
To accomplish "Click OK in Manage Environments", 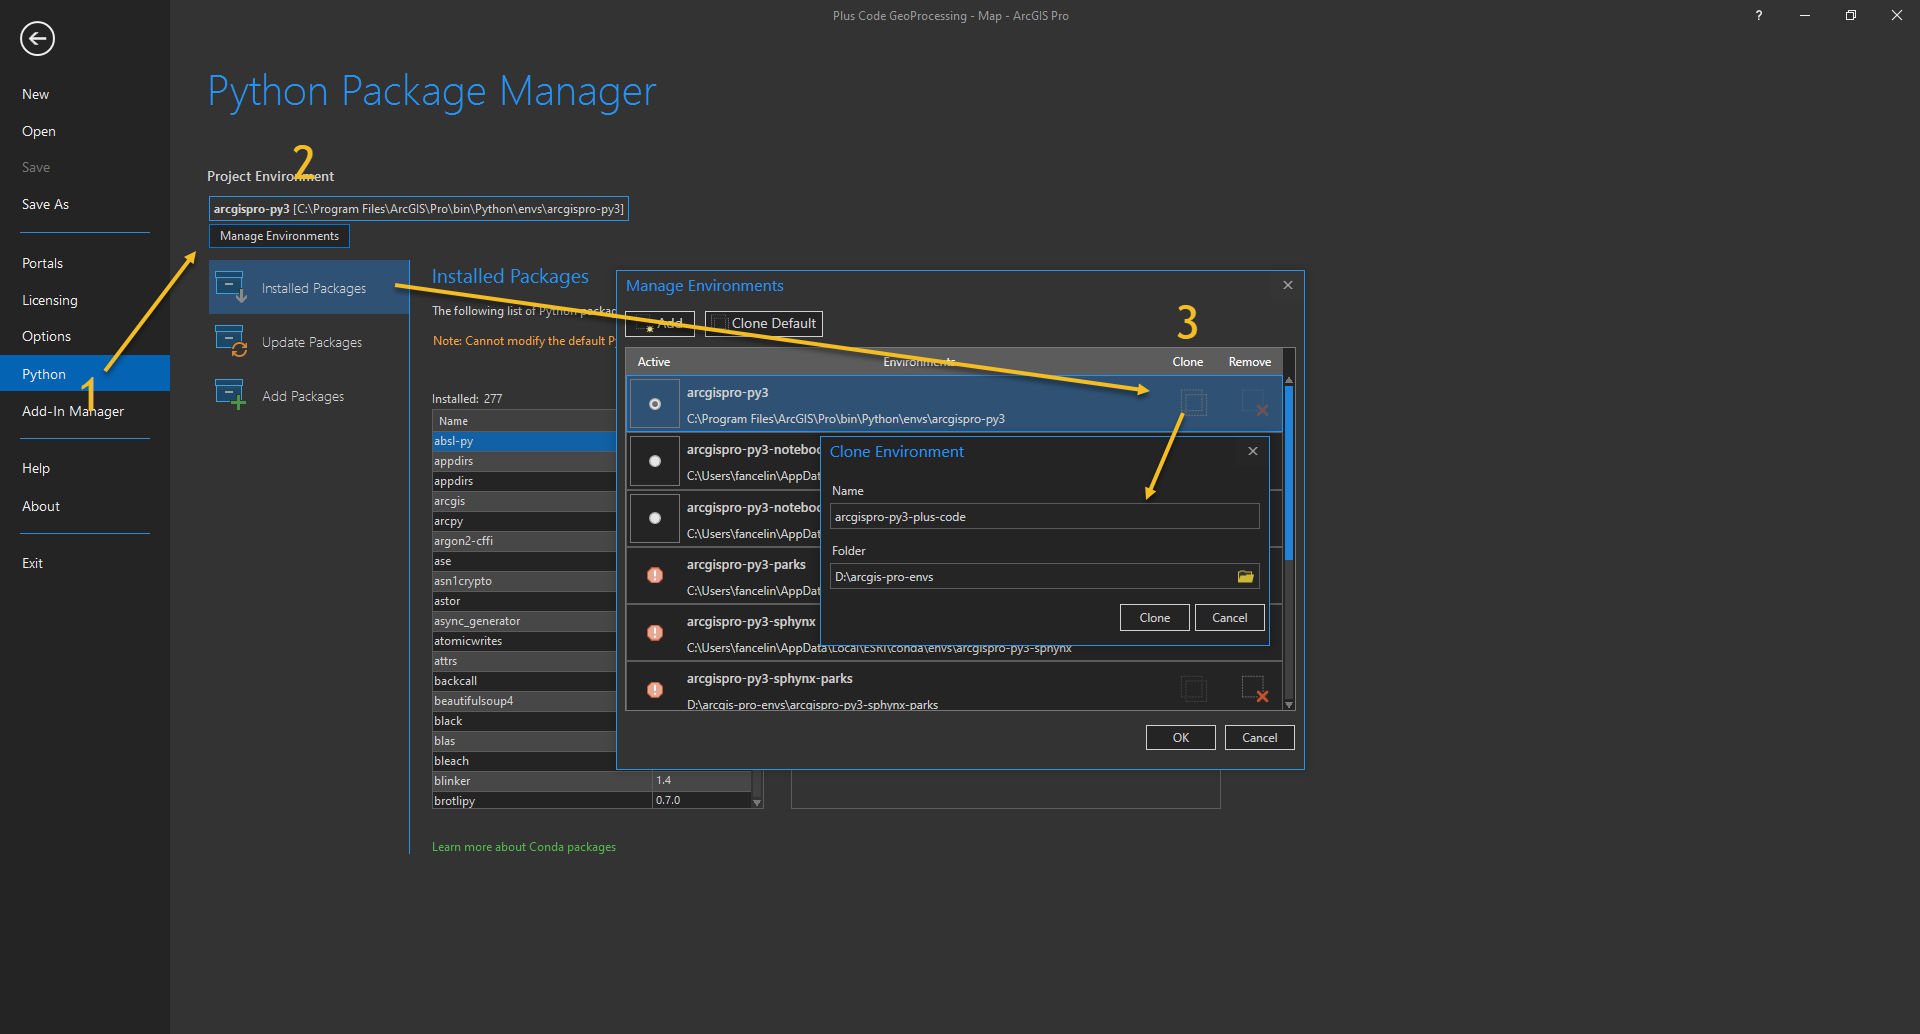I will (x=1181, y=738).
